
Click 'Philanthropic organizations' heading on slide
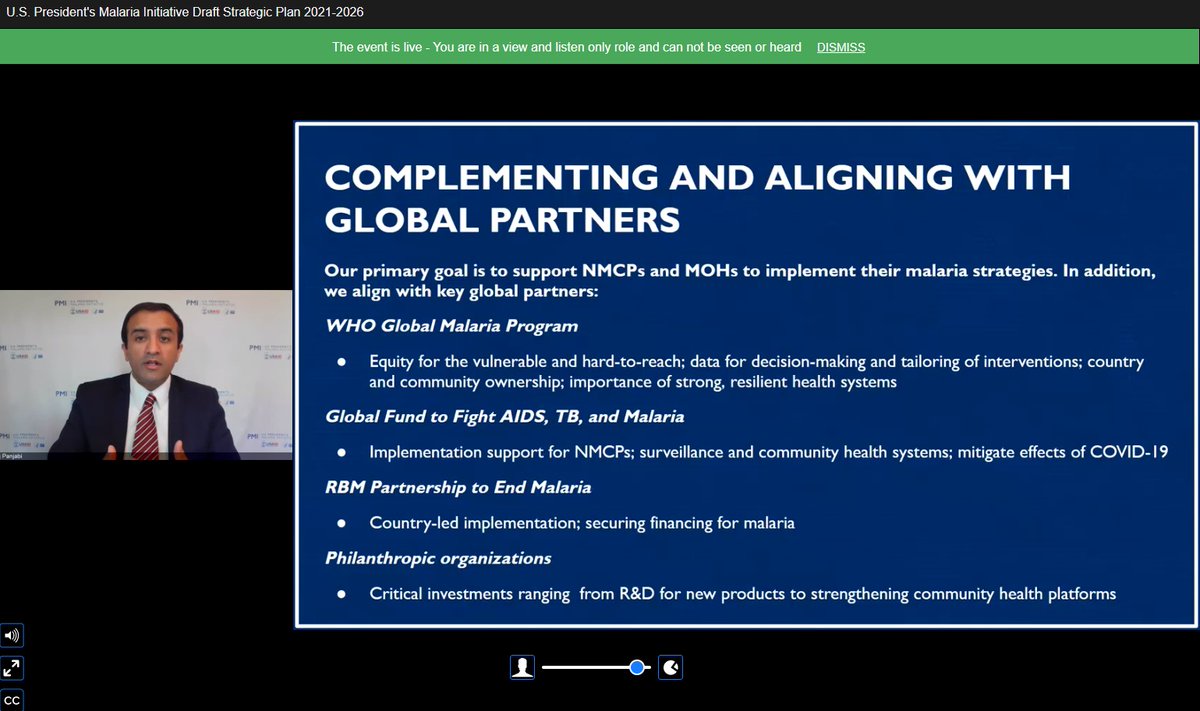click(x=438, y=558)
